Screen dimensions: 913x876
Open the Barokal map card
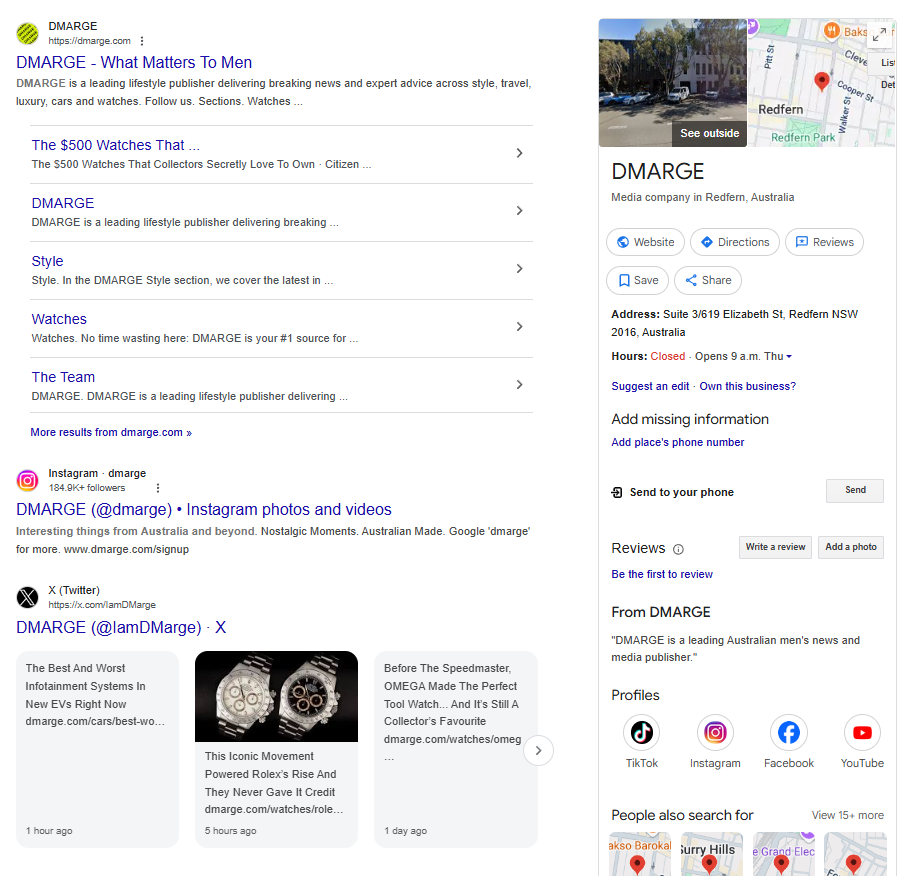tap(640, 854)
